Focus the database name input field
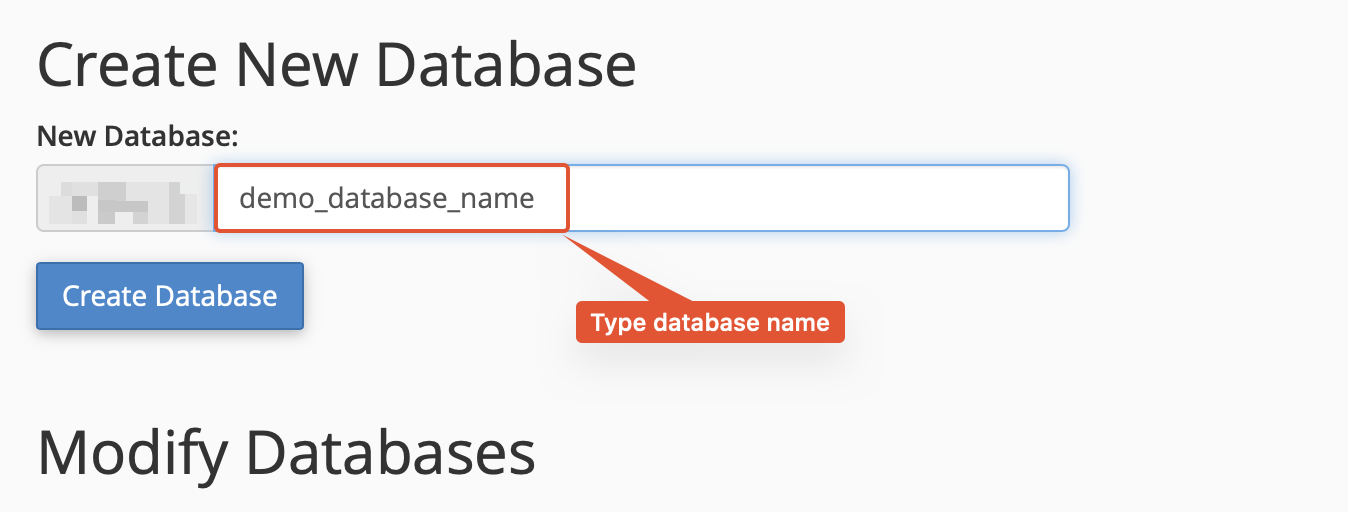Viewport: 1348px width, 512px height. pyautogui.click(x=640, y=198)
